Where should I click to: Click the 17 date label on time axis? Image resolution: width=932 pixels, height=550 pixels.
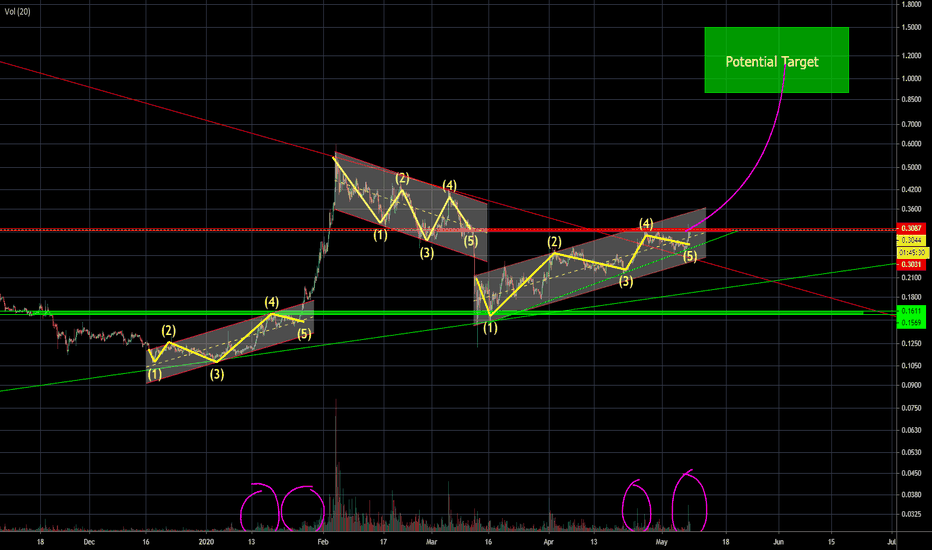coord(383,542)
